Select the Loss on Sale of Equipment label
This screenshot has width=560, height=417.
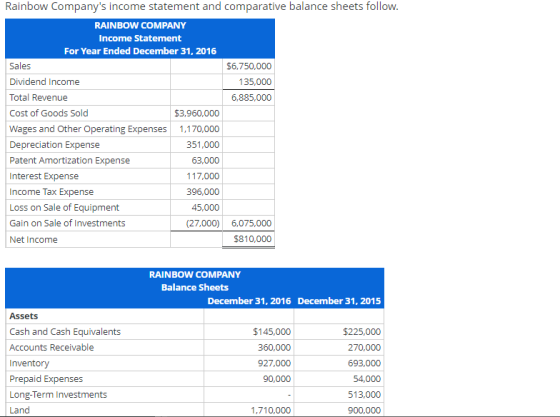[64, 207]
